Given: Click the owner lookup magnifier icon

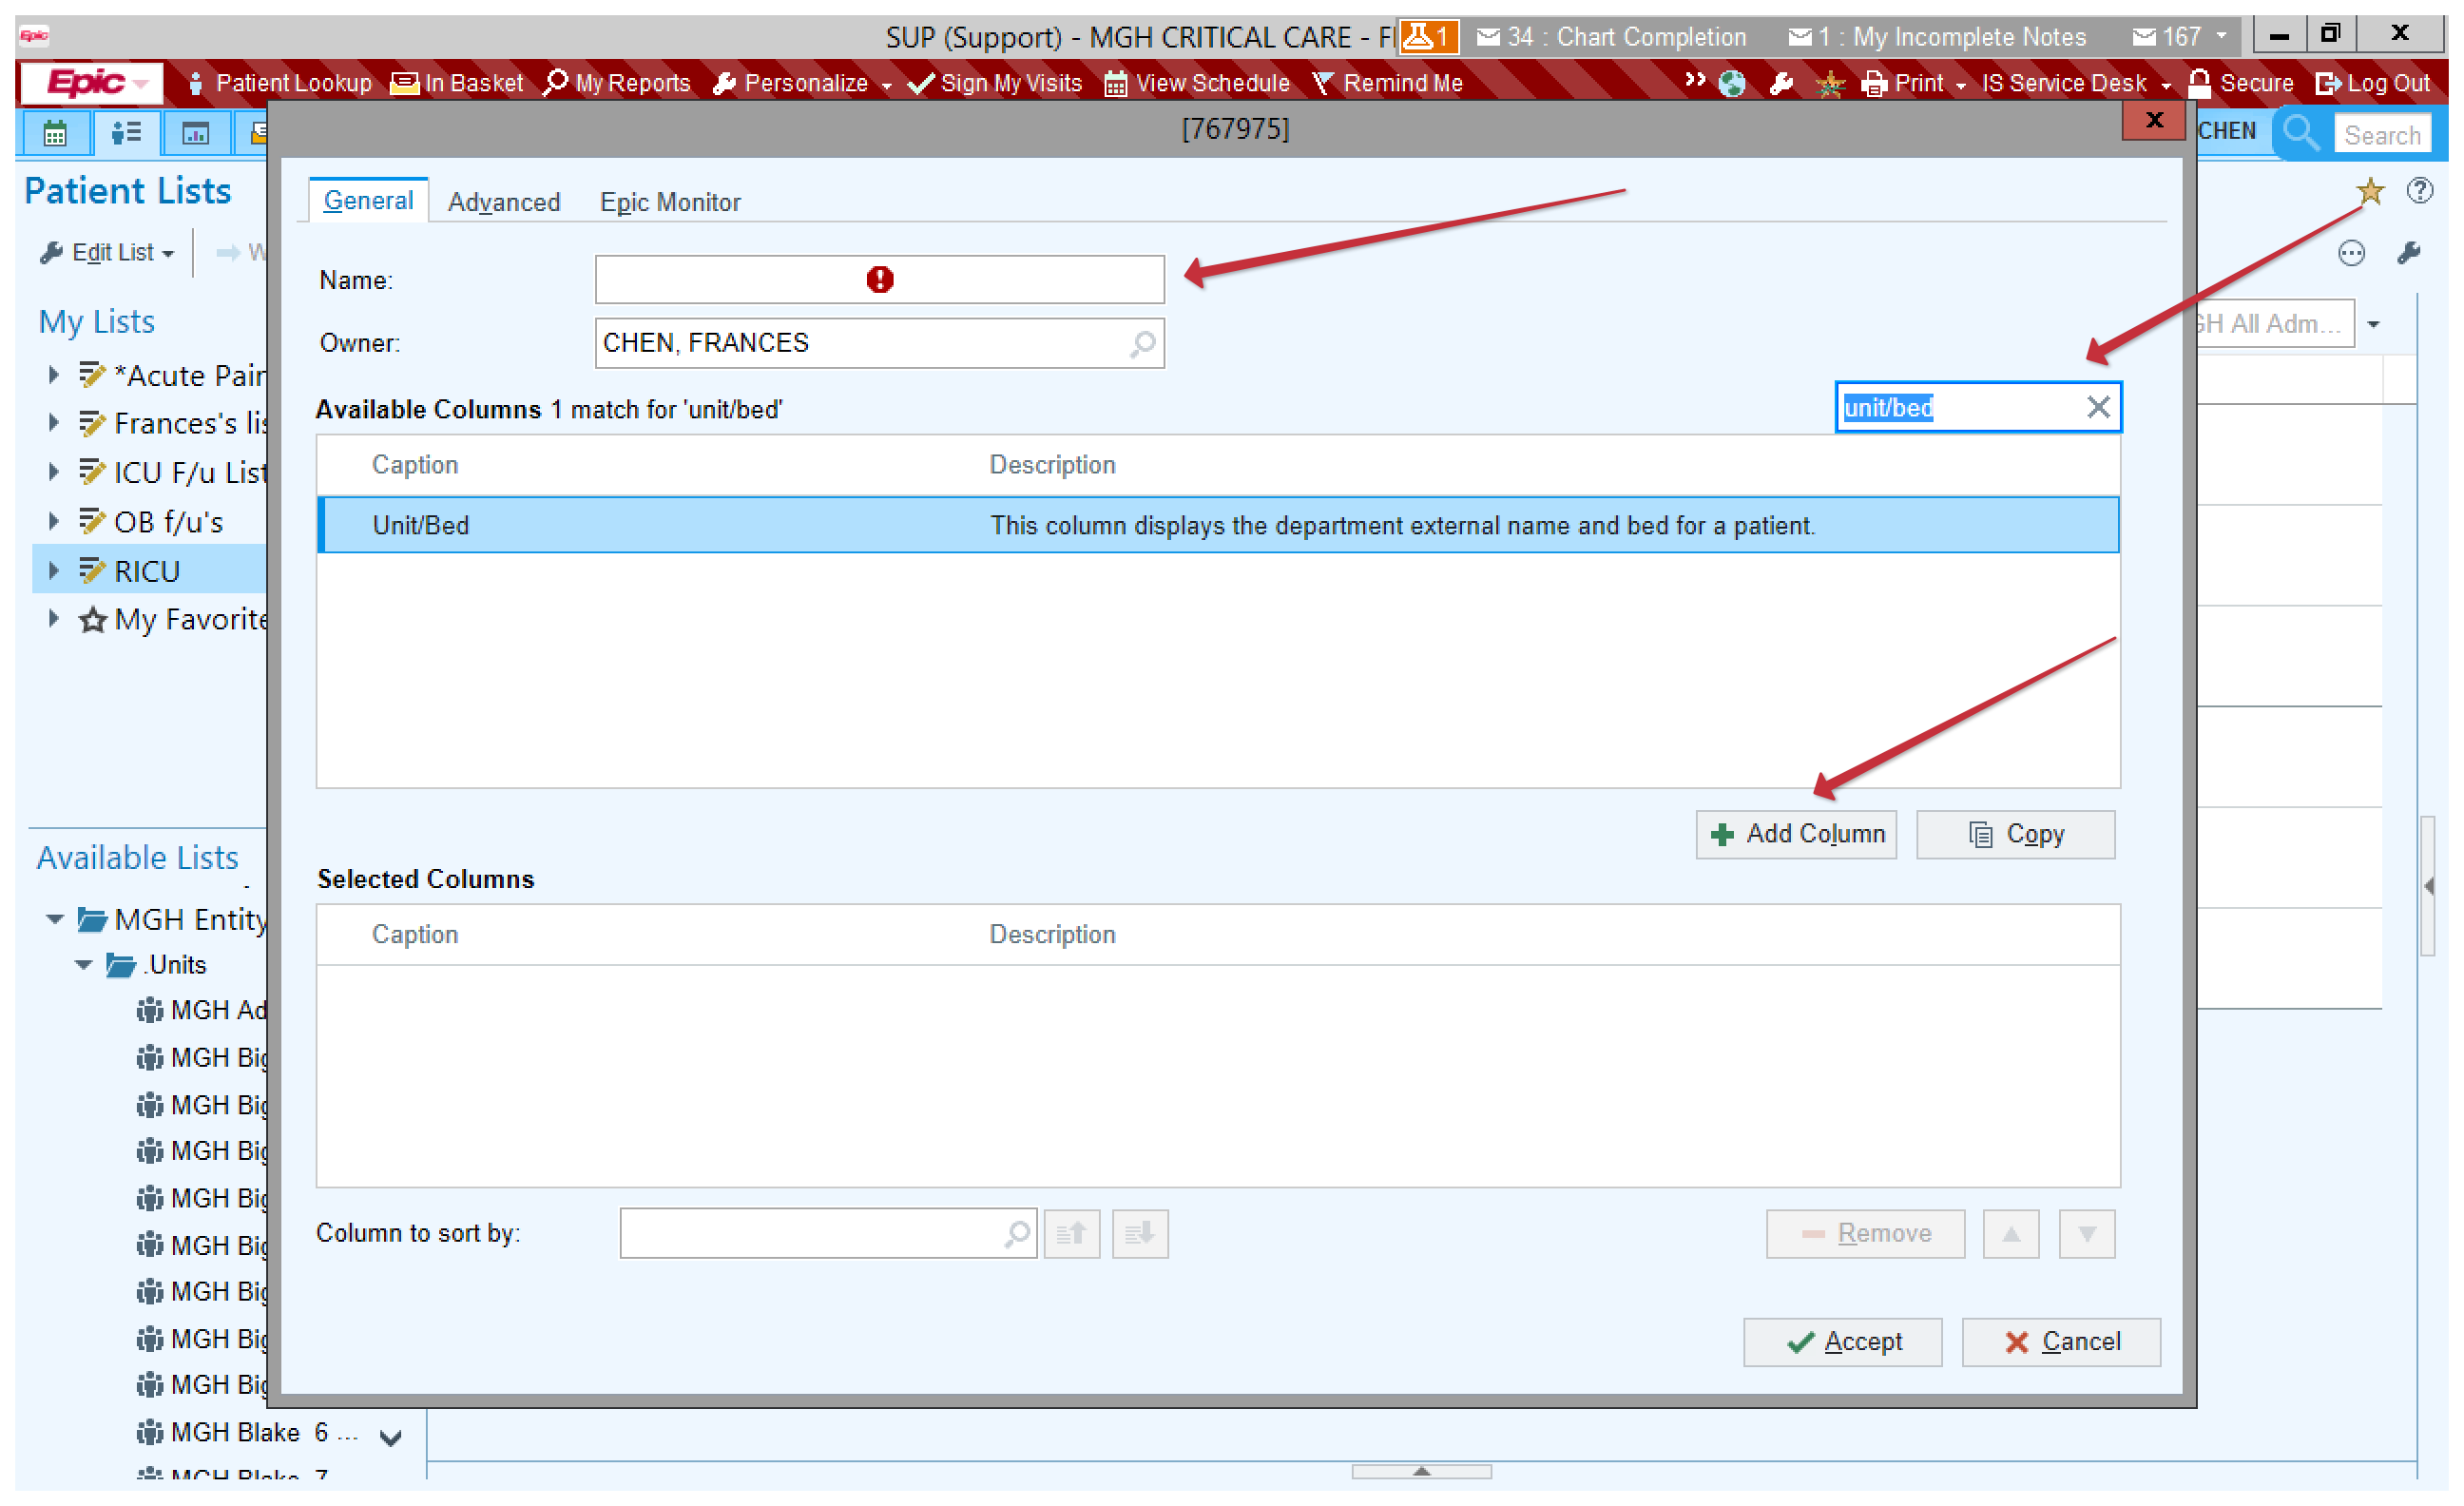Looking at the screenshot, I should [1142, 344].
